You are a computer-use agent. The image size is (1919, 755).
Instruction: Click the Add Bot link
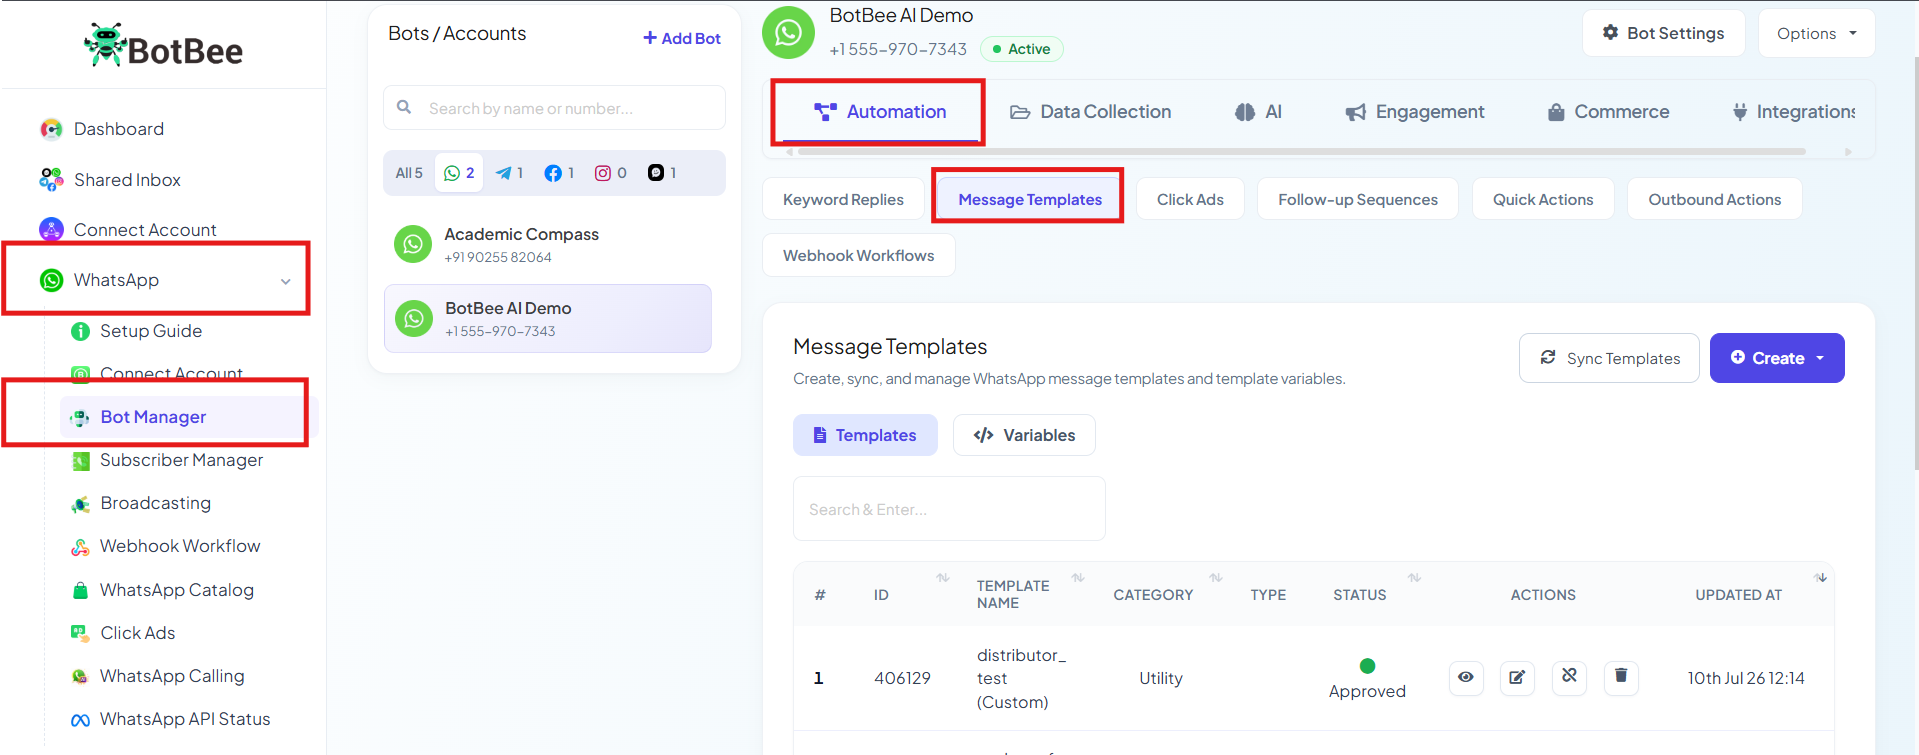tap(682, 38)
